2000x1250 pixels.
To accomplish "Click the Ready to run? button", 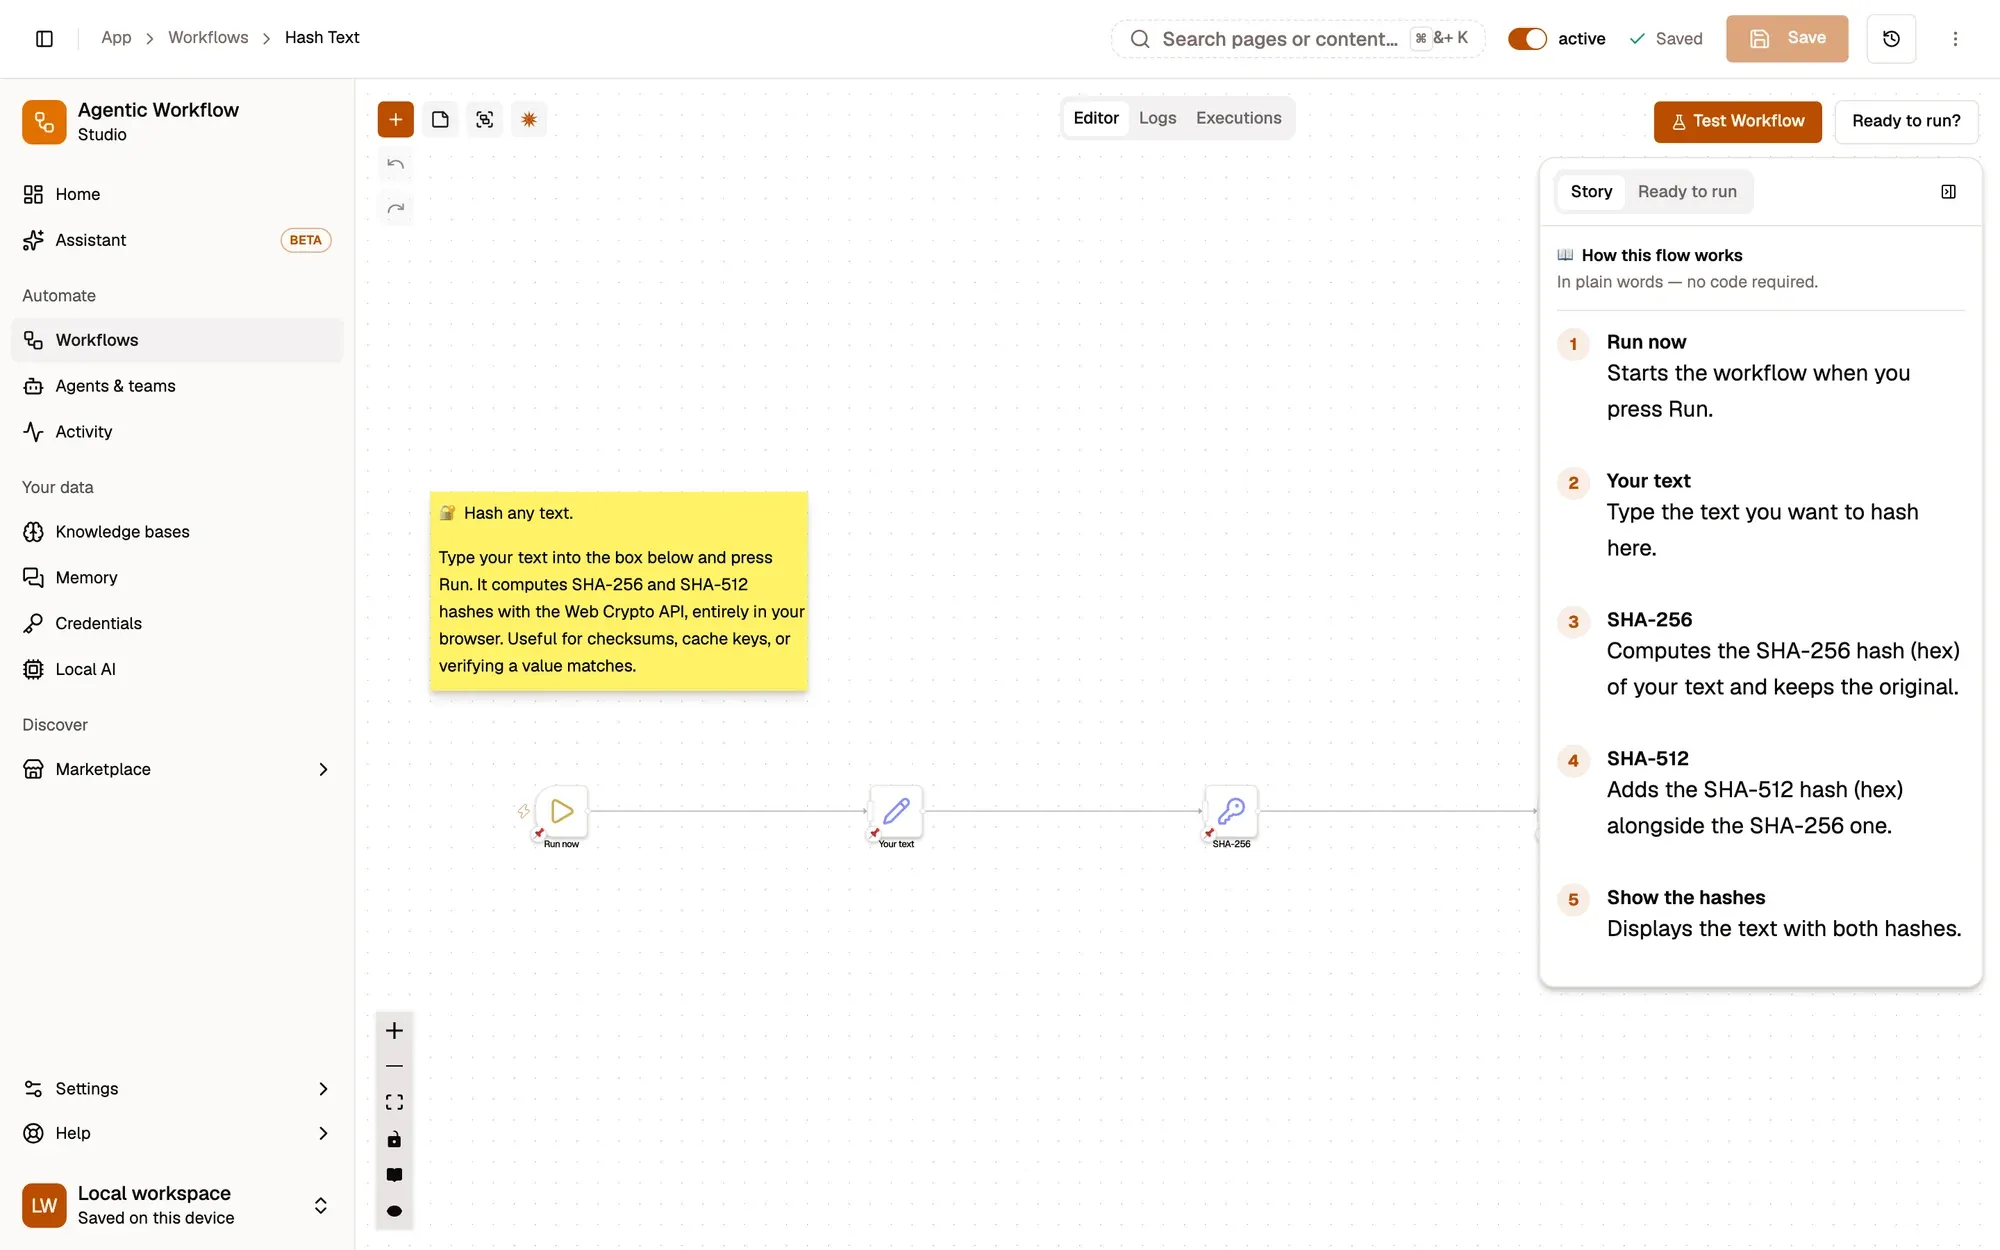I will [x=1906, y=121].
